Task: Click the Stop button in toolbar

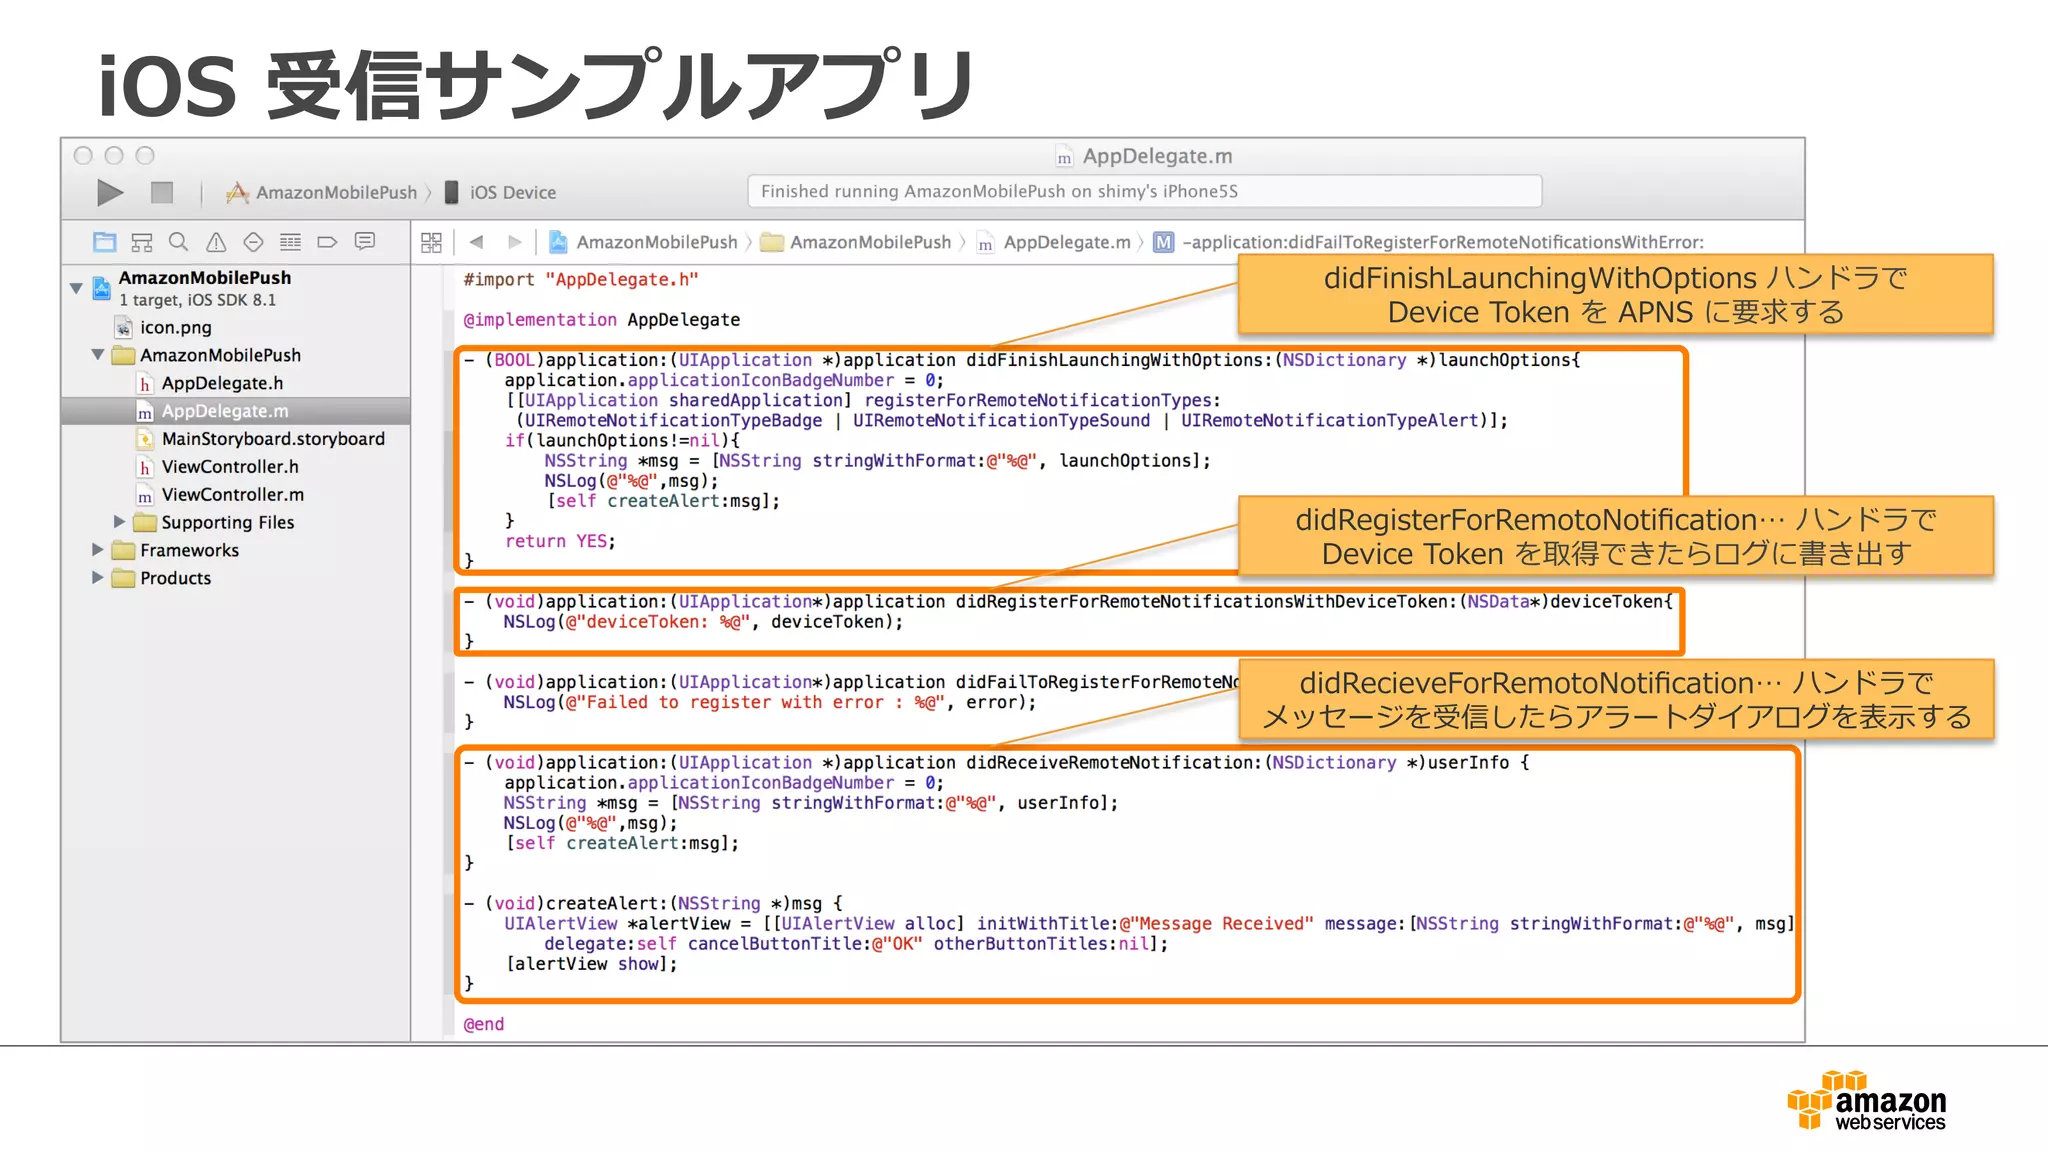Action: coord(162,192)
